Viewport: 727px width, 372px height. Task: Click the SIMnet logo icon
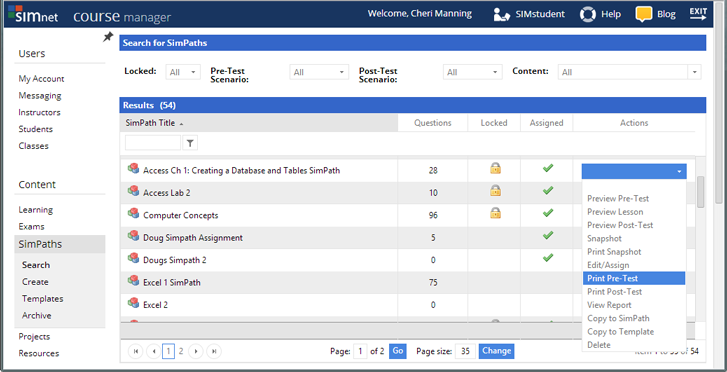[x=33, y=14]
